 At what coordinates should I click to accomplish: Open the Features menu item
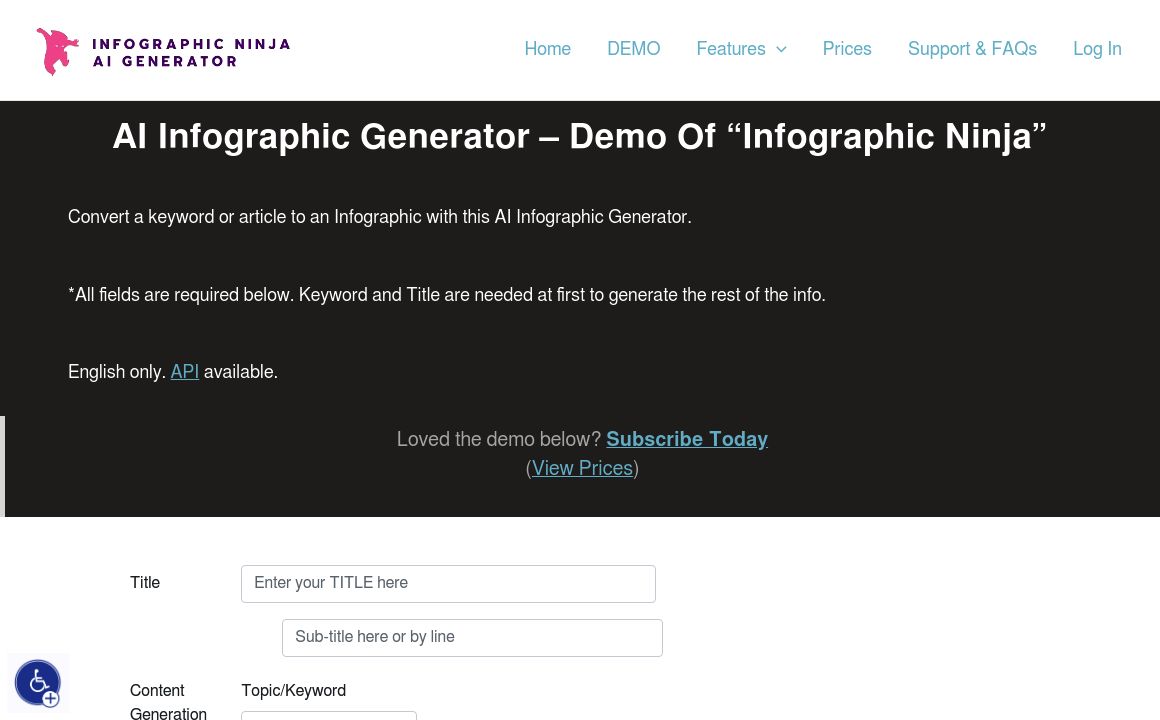[x=730, y=50]
